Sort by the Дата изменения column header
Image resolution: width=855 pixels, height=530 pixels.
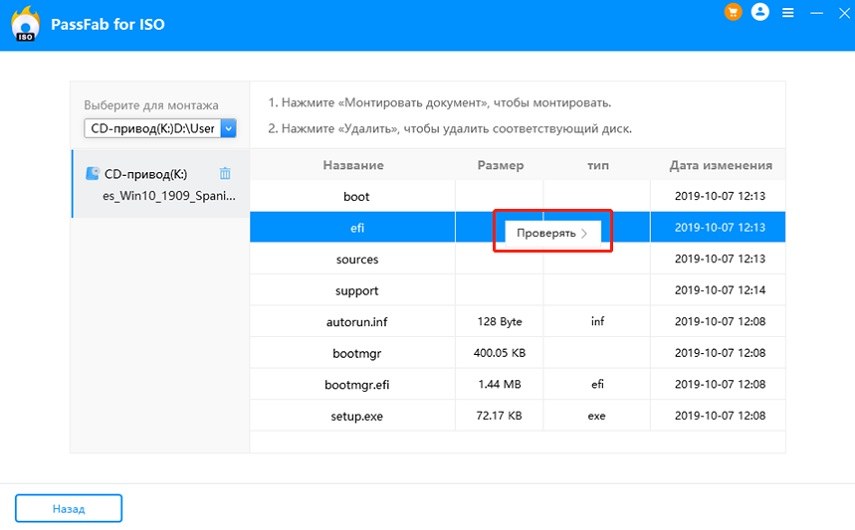point(720,165)
